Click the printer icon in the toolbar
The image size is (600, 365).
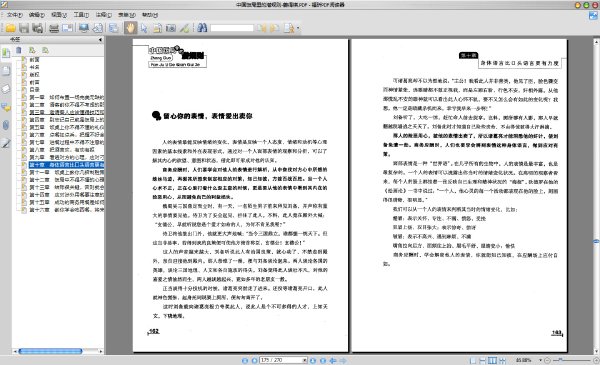[x=54, y=28]
